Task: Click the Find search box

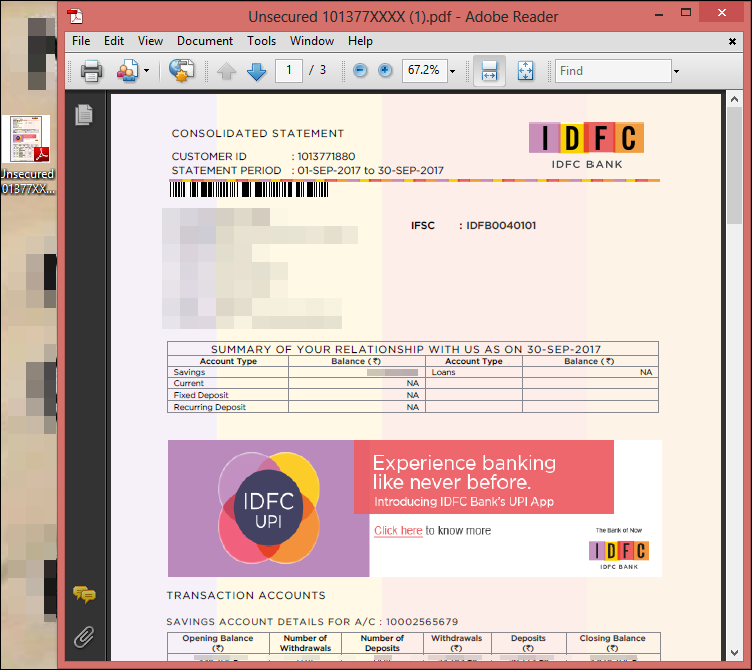Action: (x=613, y=71)
